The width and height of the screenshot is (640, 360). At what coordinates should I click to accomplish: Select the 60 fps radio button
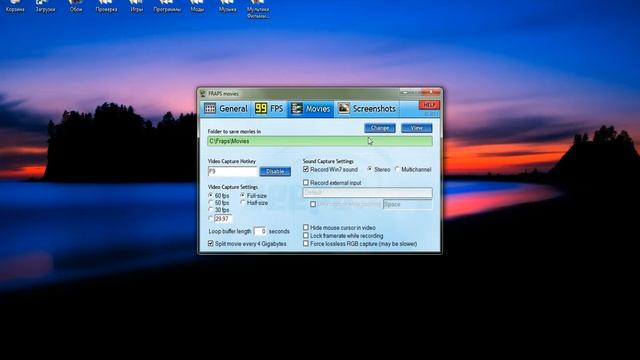(211, 196)
